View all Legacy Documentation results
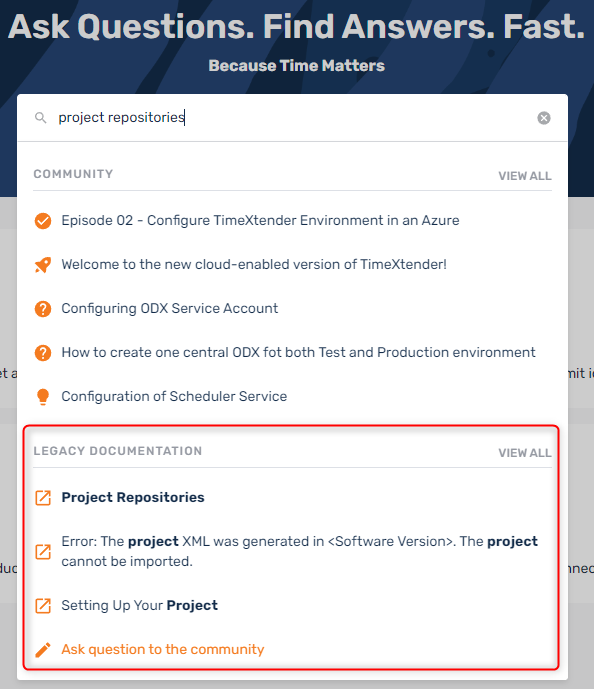Viewport: 594px width, 689px height. [525, 453]
